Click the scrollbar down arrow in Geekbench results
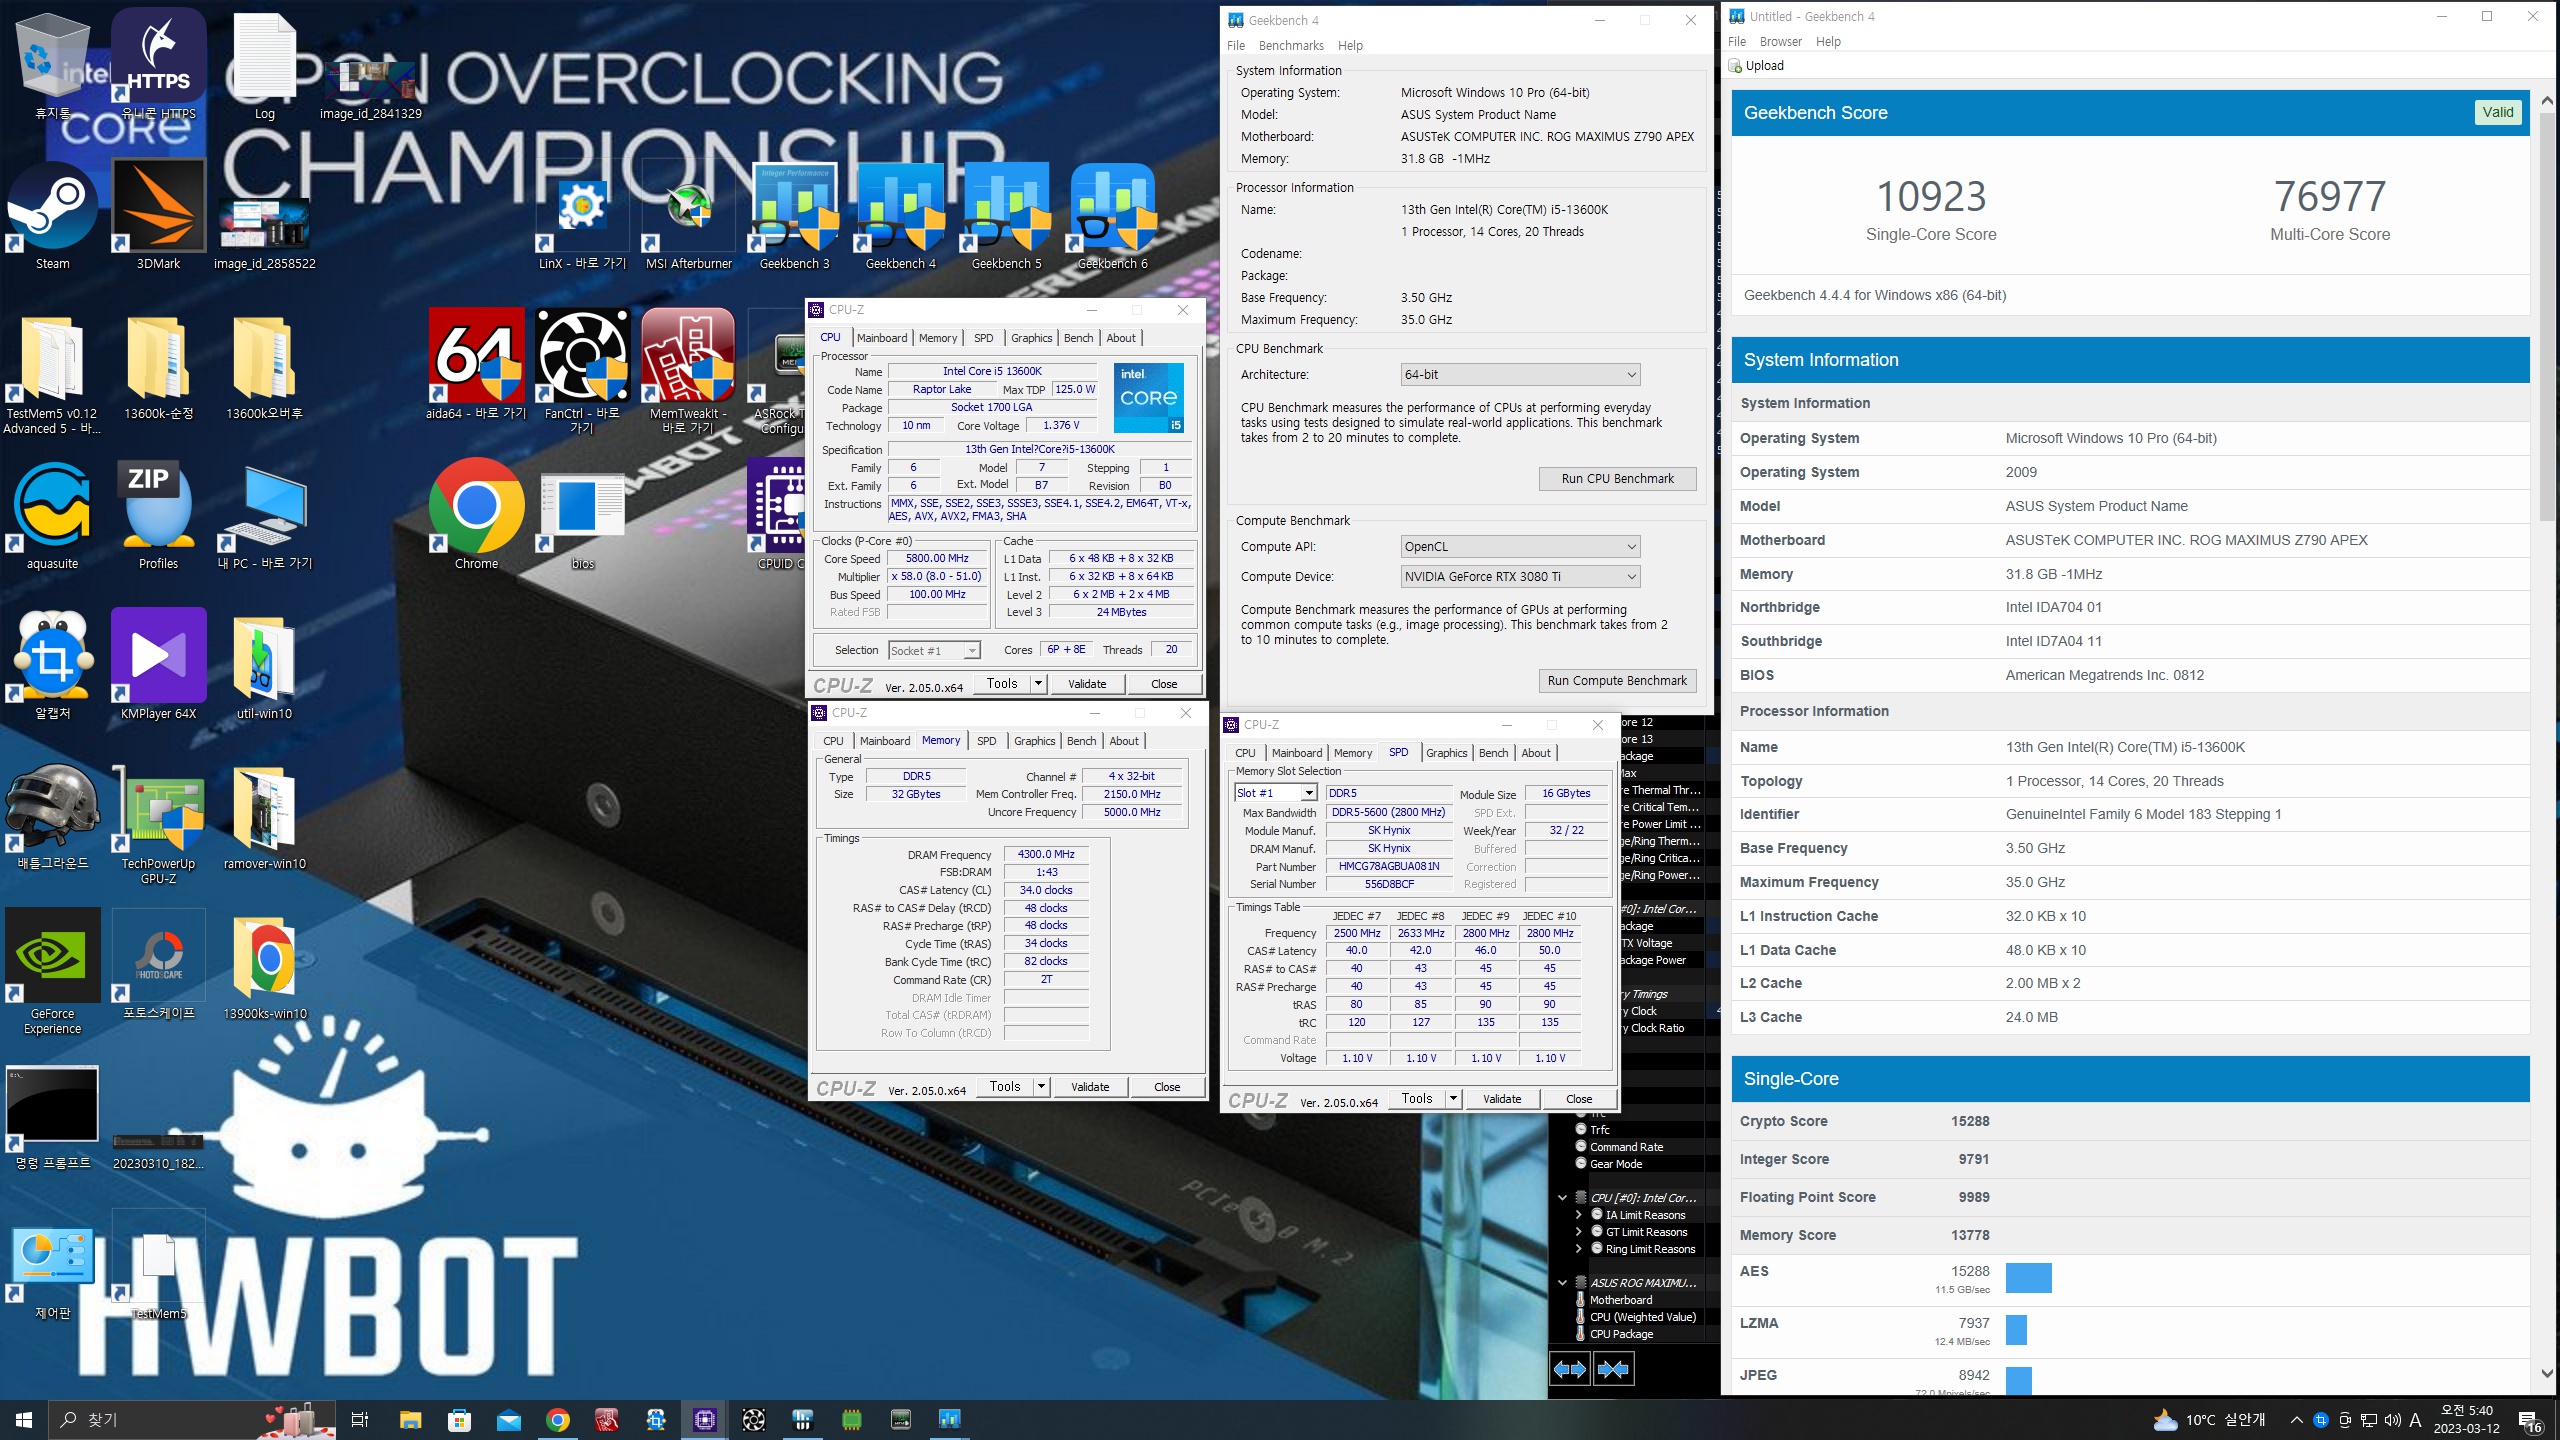This screenshot has height=1440, width=2560. pos(2546,1374)
